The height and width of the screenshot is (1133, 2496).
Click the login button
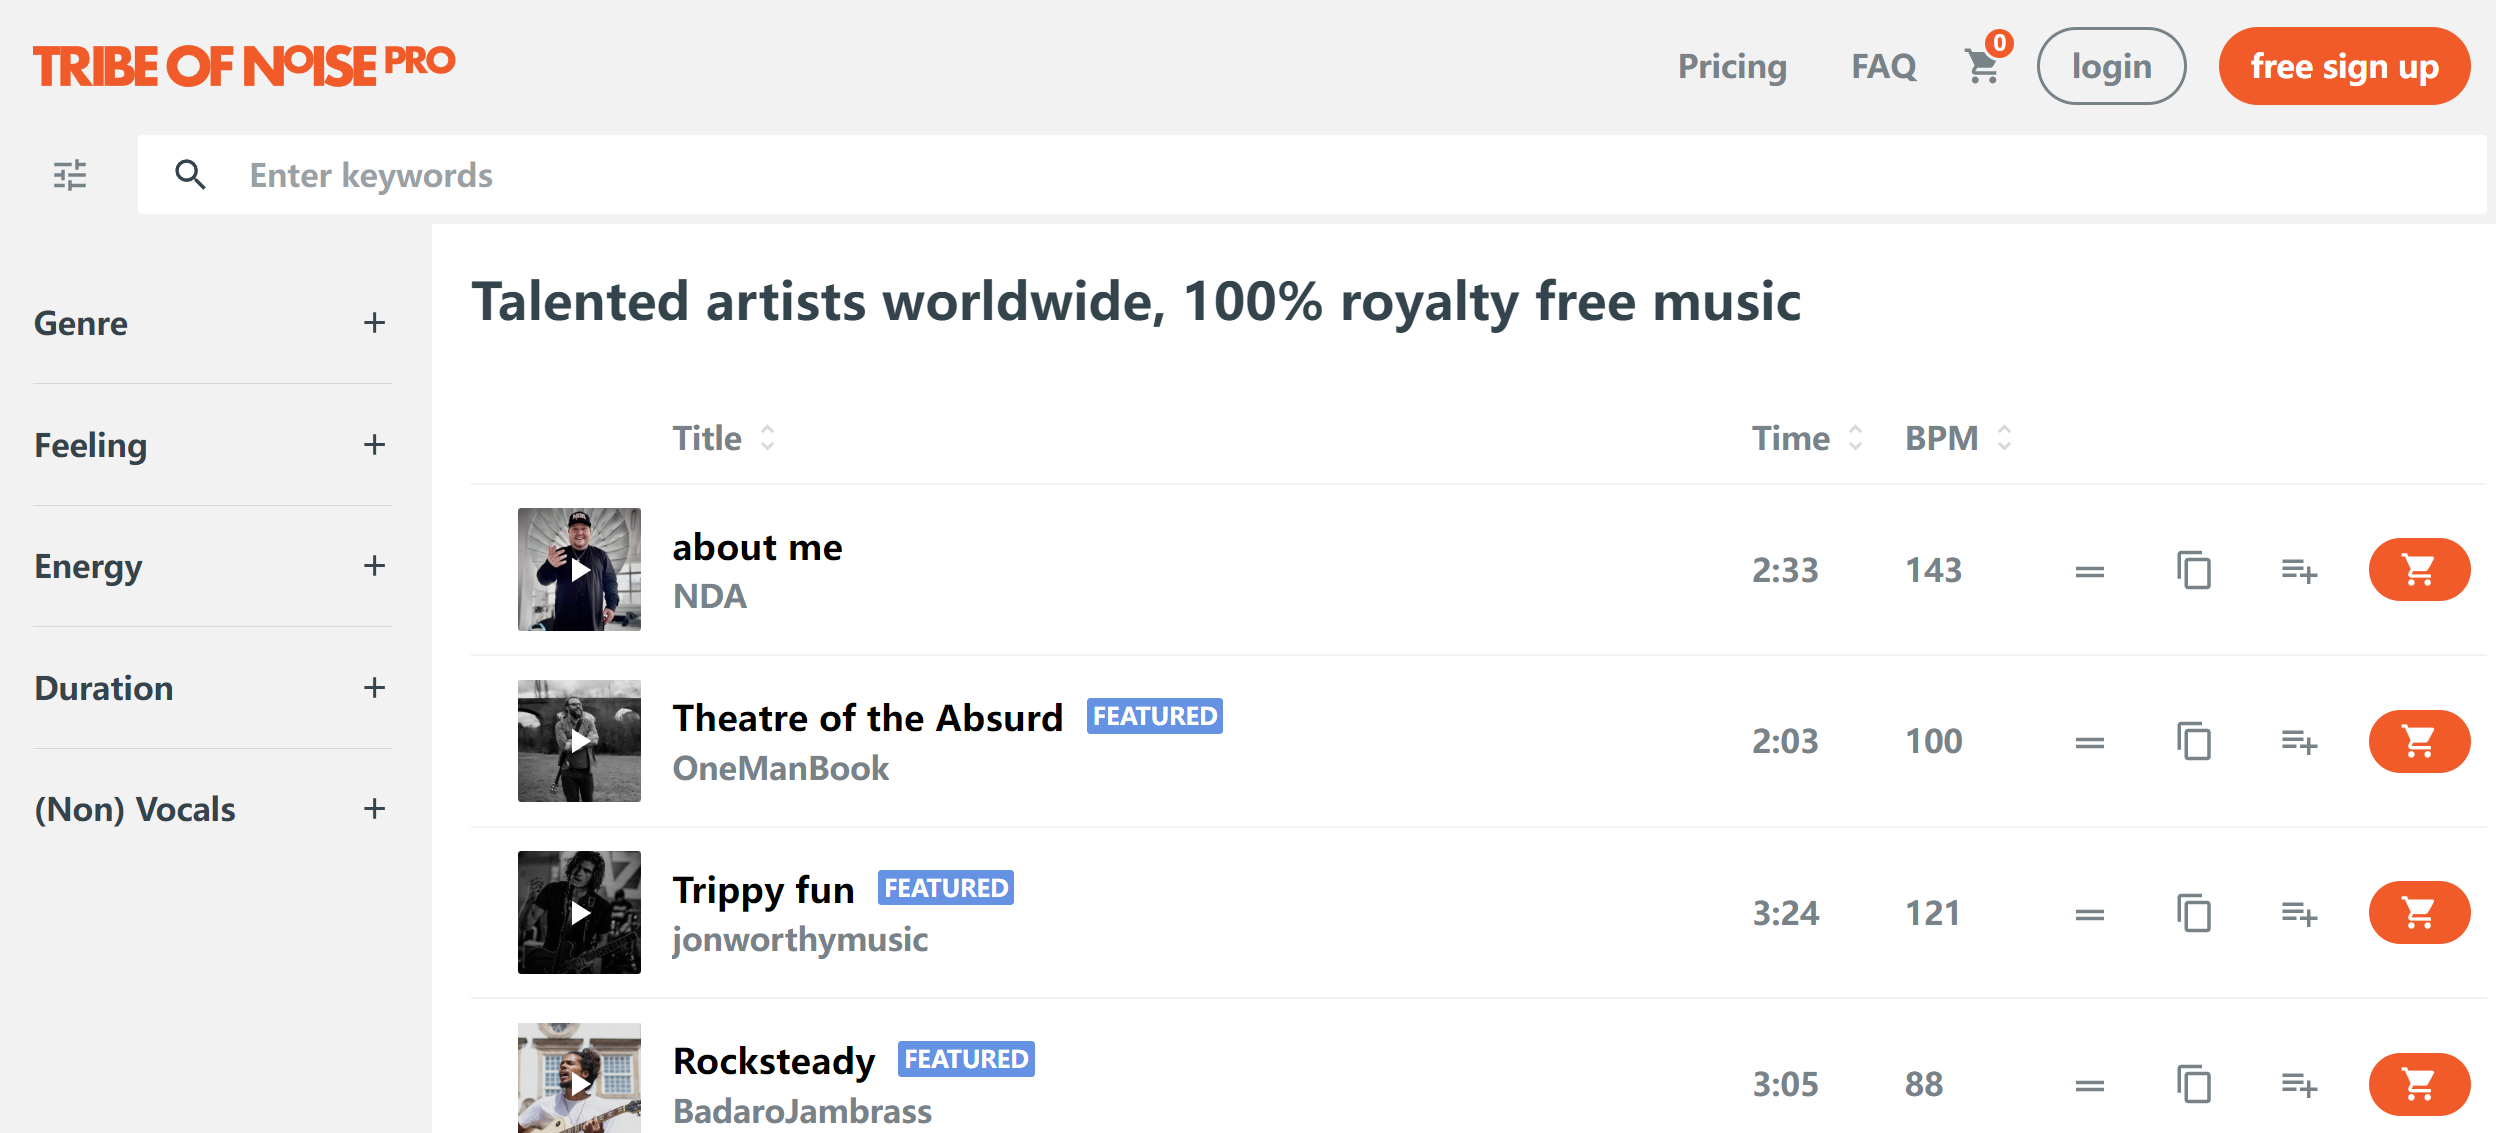pyautogui.click(x=2111, y=66)
